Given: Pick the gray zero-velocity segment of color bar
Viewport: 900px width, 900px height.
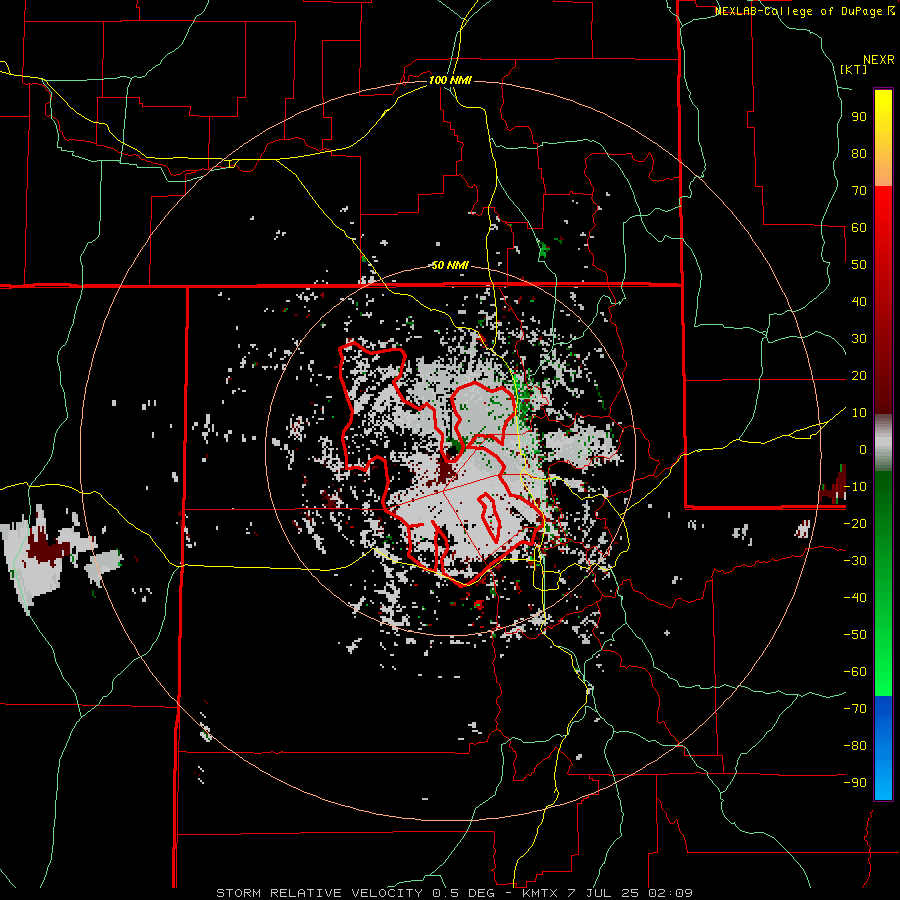Looking at the screenshot, I should tap(883, 443).
